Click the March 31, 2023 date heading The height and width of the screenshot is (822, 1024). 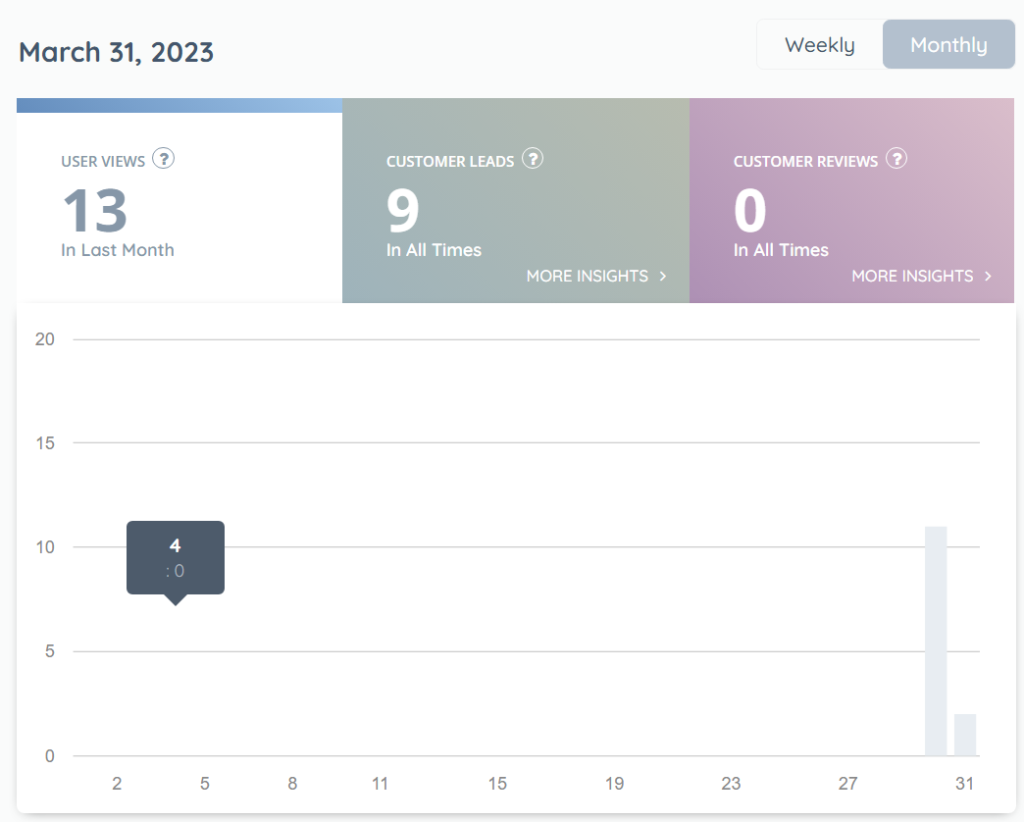[x=116, y=52]
